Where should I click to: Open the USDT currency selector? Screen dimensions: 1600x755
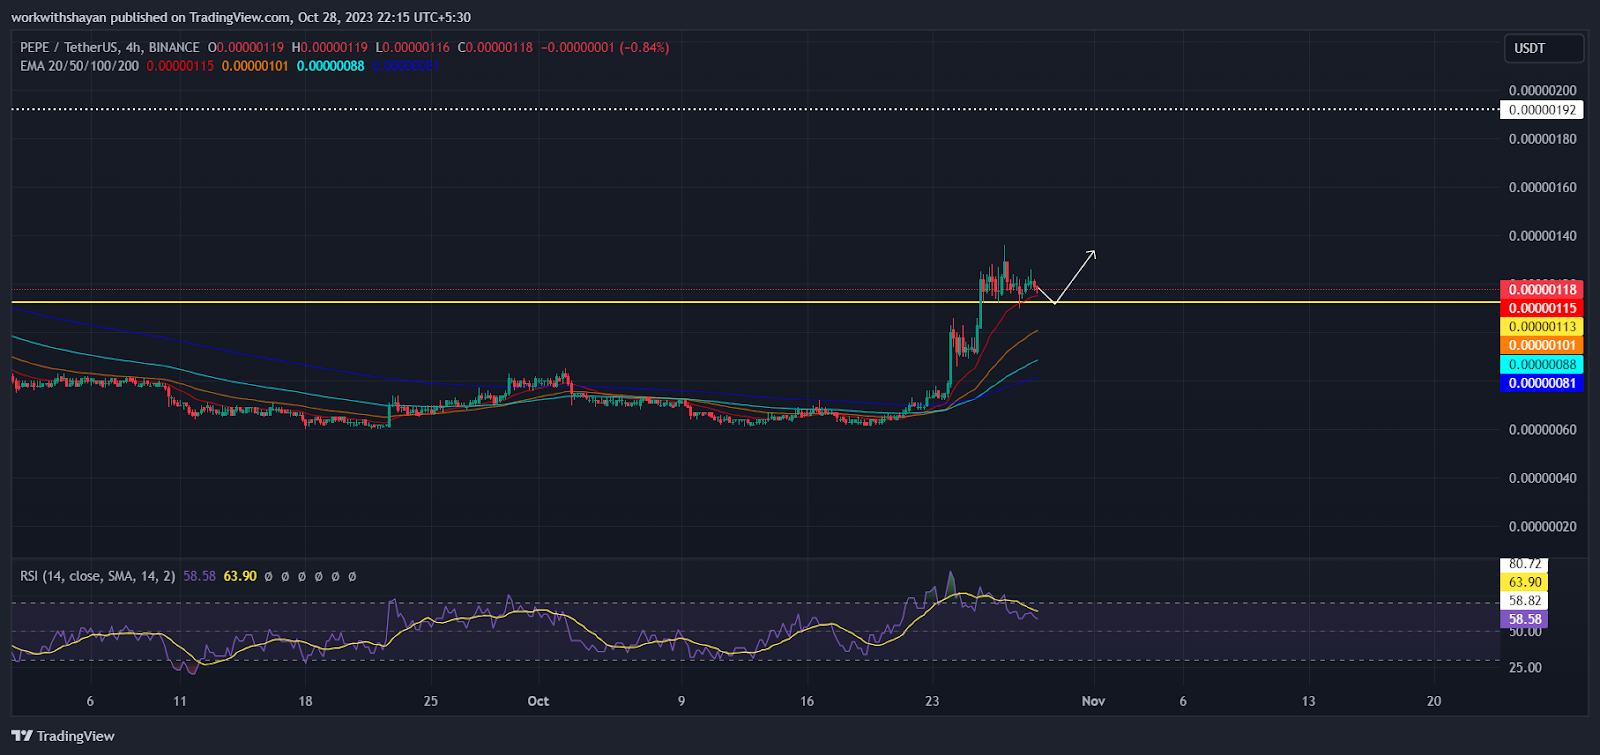(1543, 48)
